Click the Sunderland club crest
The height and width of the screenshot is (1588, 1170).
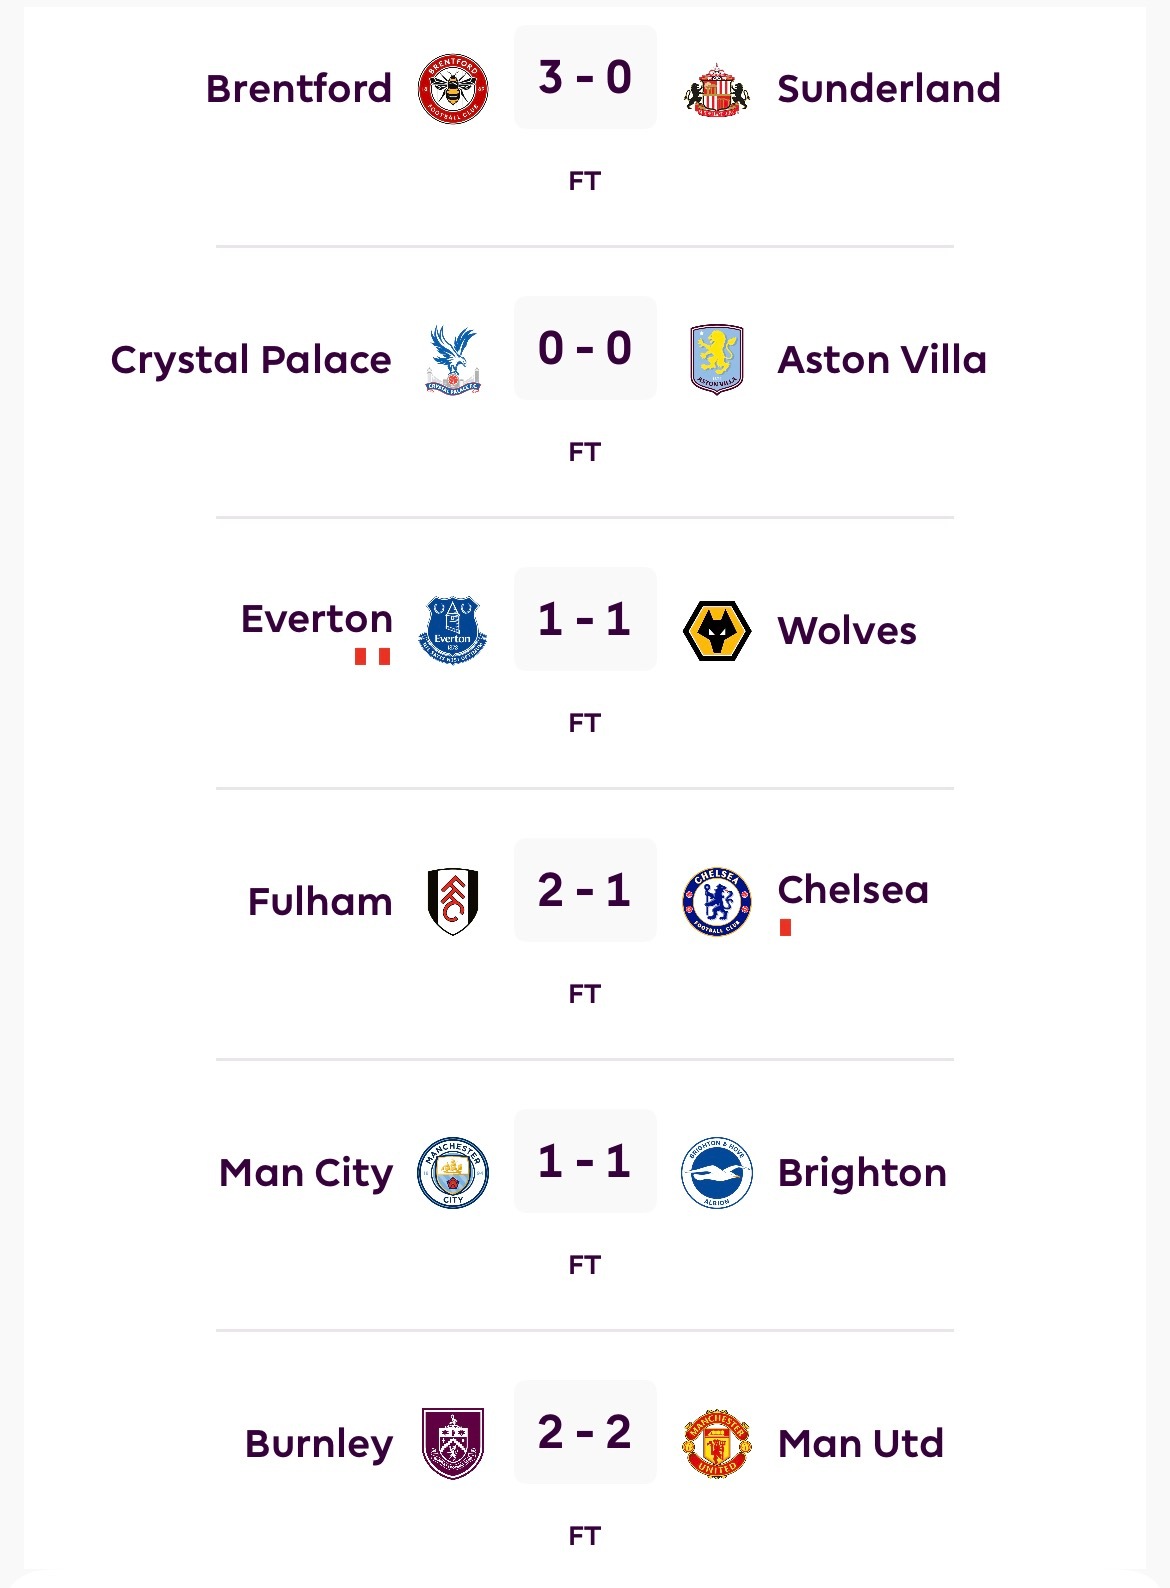click(716, 90)
